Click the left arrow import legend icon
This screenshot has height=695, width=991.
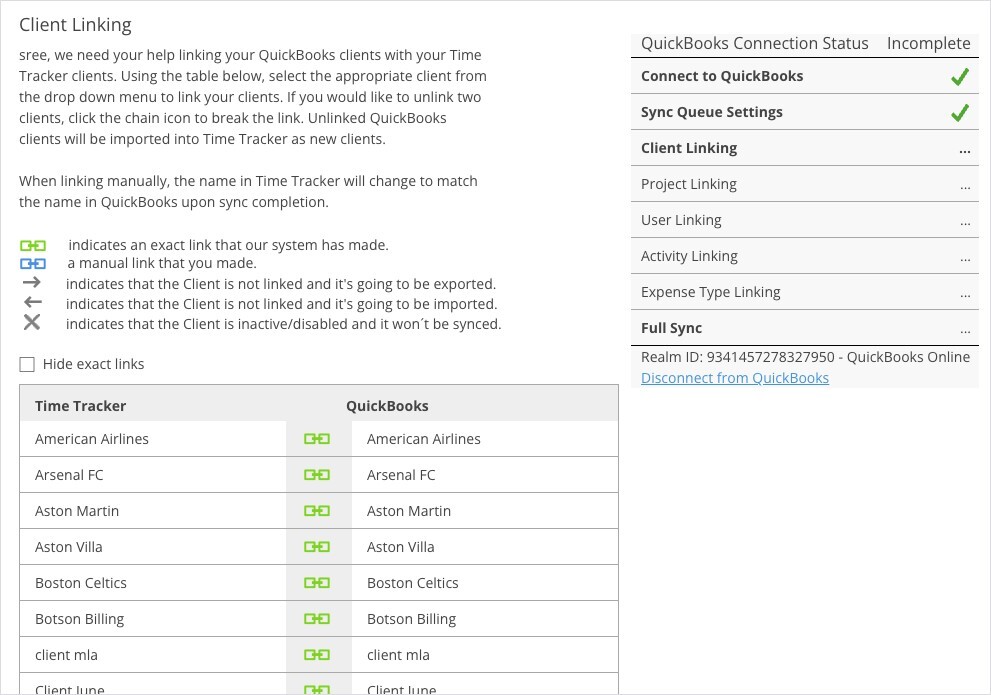[x=32, y=302]
